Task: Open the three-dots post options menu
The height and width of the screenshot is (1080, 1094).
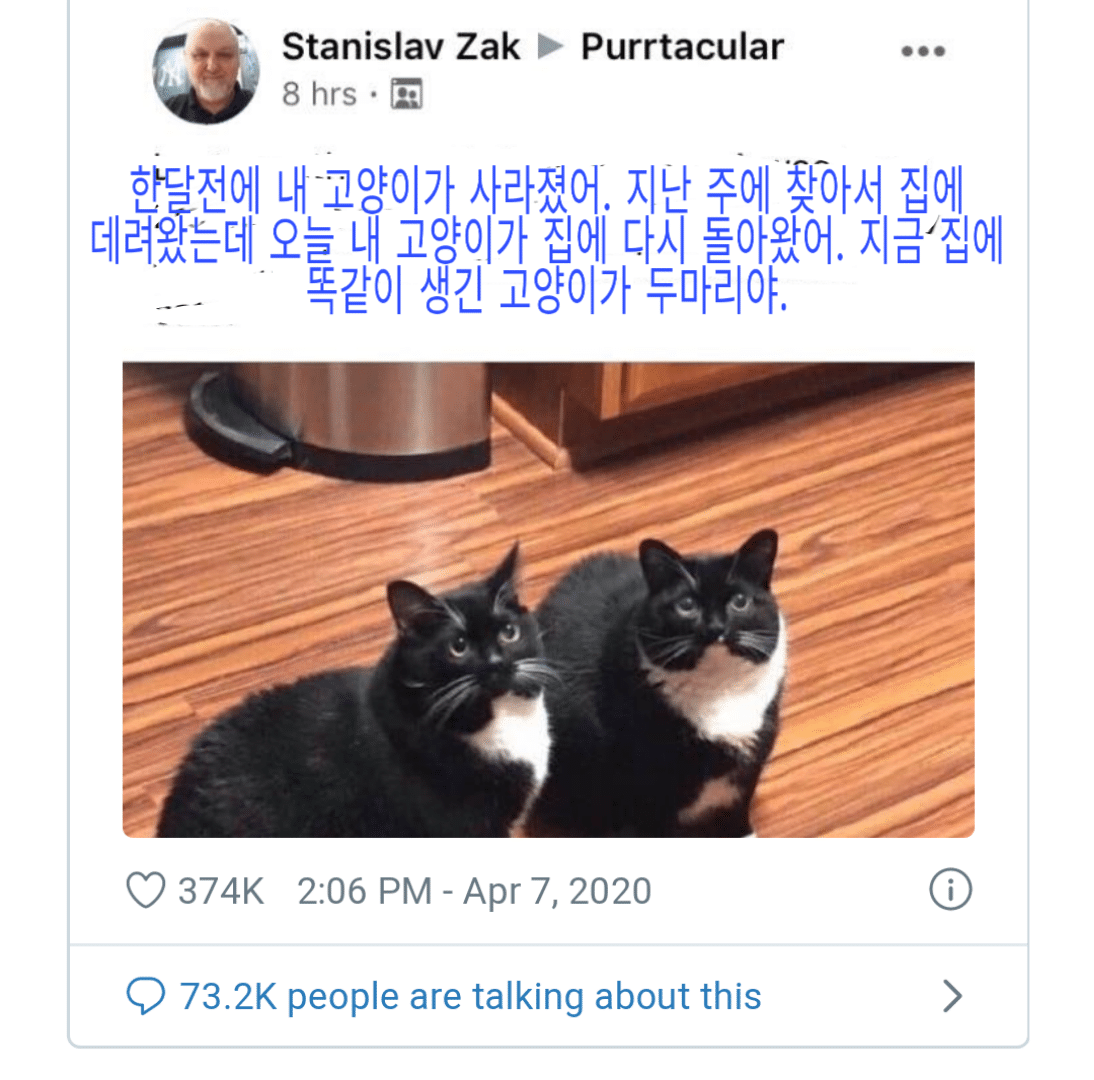Action: [922, 51]
